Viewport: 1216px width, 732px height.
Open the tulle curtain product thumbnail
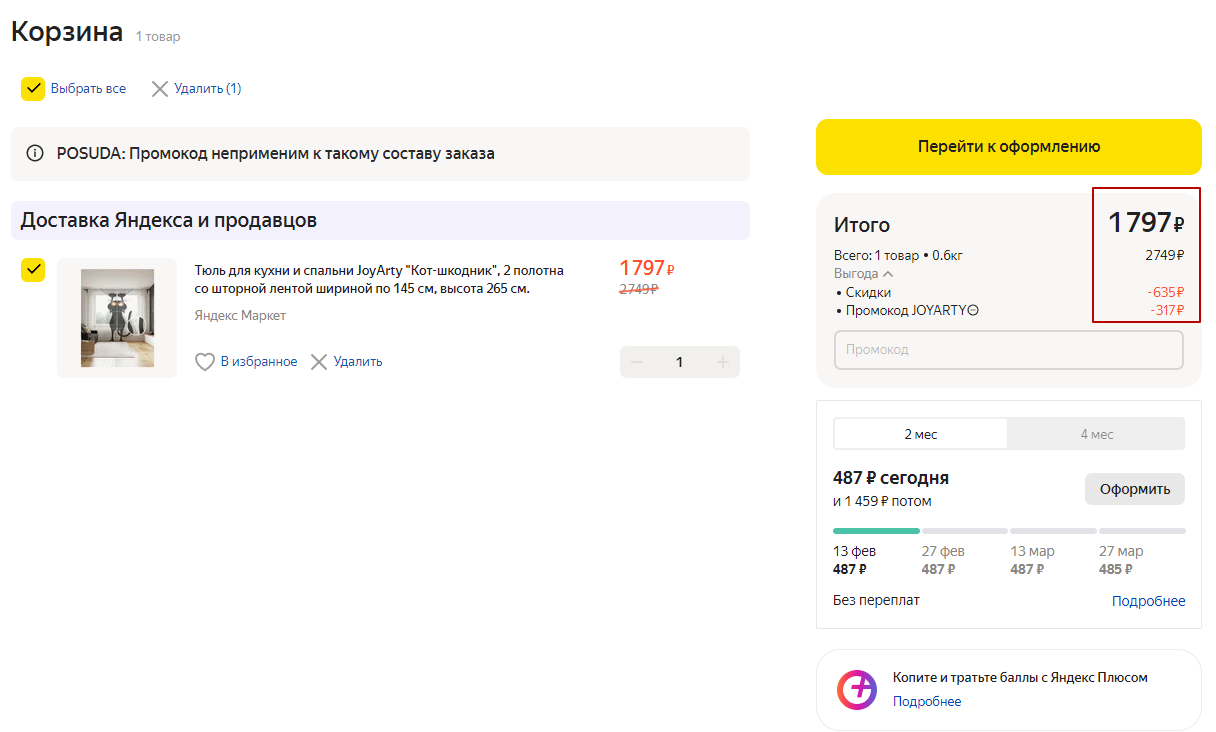pyautogui.click(x=117, y=318)
